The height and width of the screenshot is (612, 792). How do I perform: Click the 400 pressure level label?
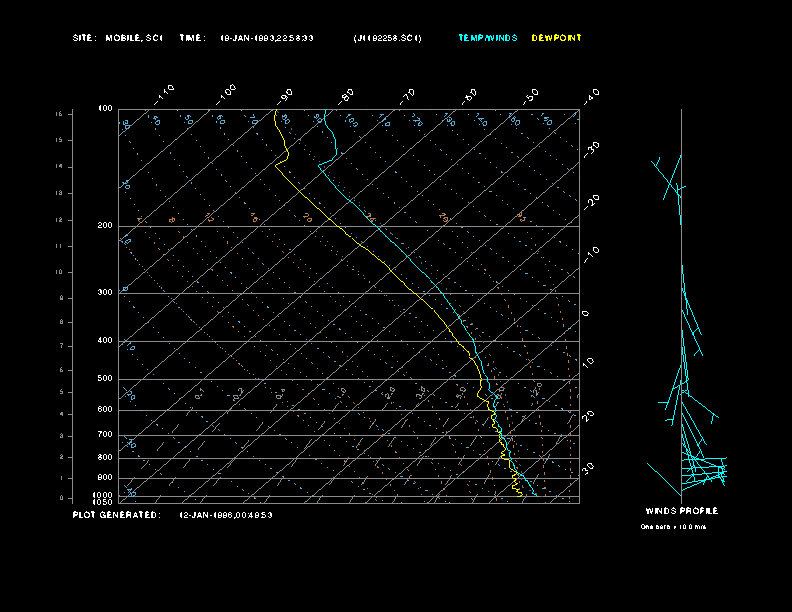click(105, 340)
